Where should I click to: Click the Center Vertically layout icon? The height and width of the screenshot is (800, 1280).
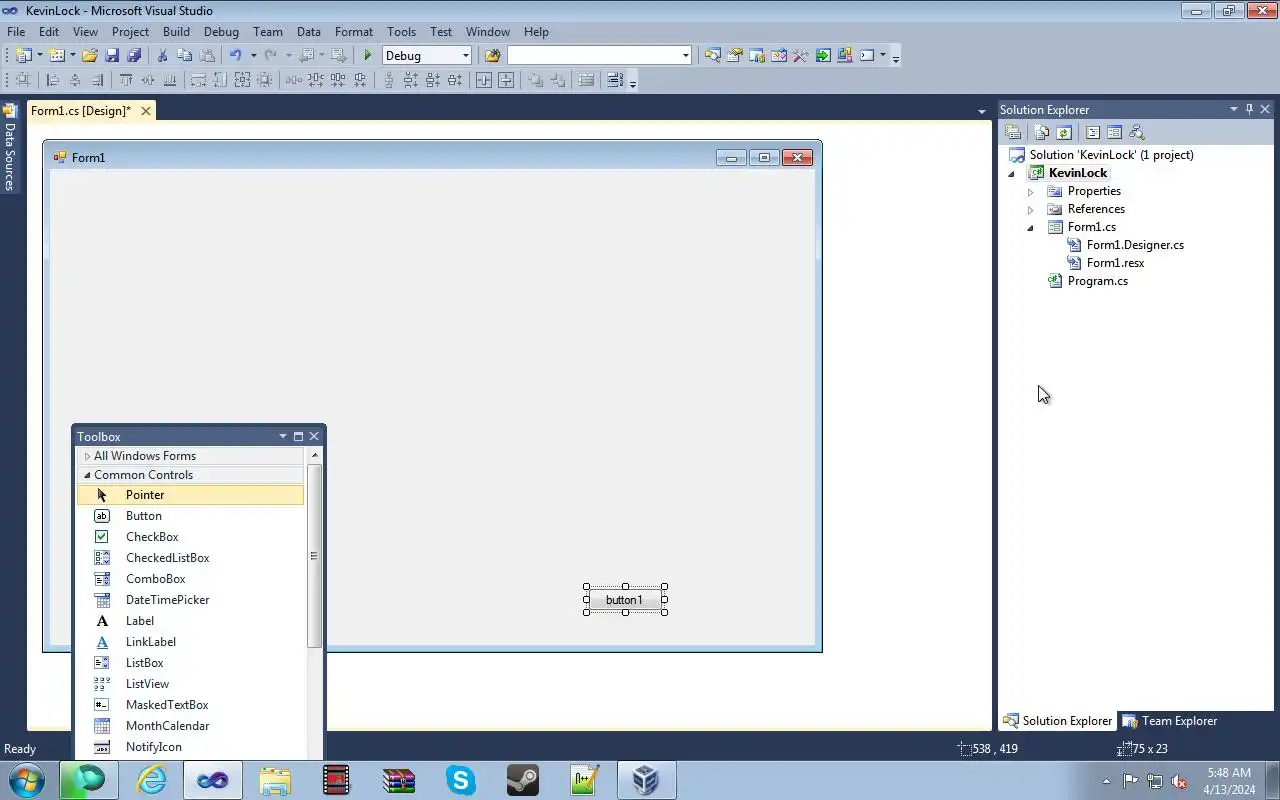pyautogui.click(x=506, y=80)
